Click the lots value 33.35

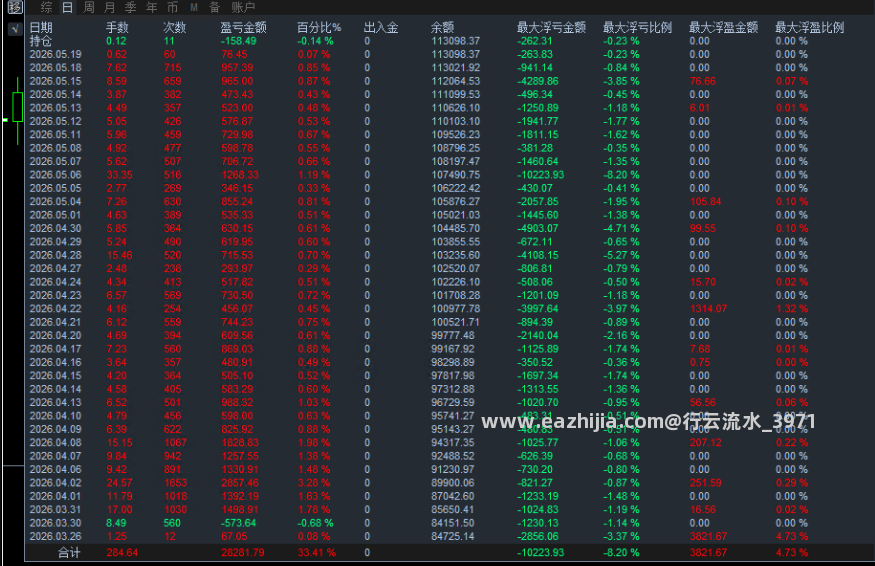119,175
